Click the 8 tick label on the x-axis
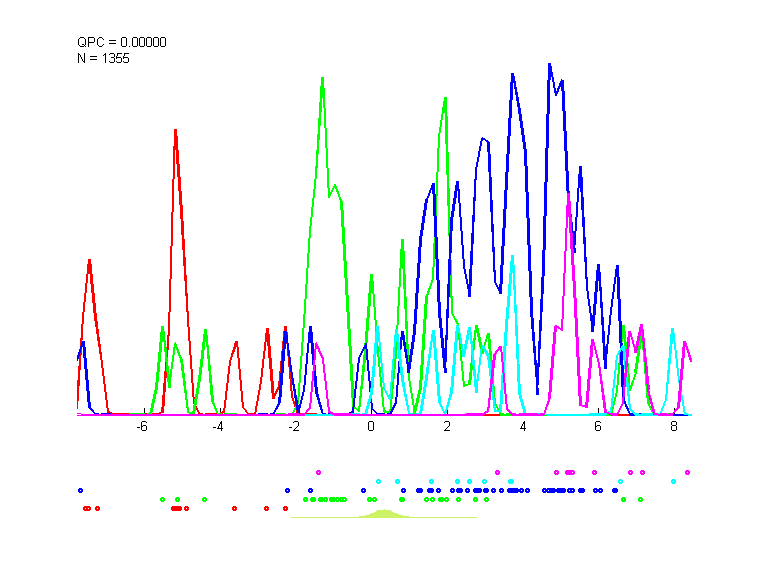This screenshot has width=768, height=576. pos(674,427)
